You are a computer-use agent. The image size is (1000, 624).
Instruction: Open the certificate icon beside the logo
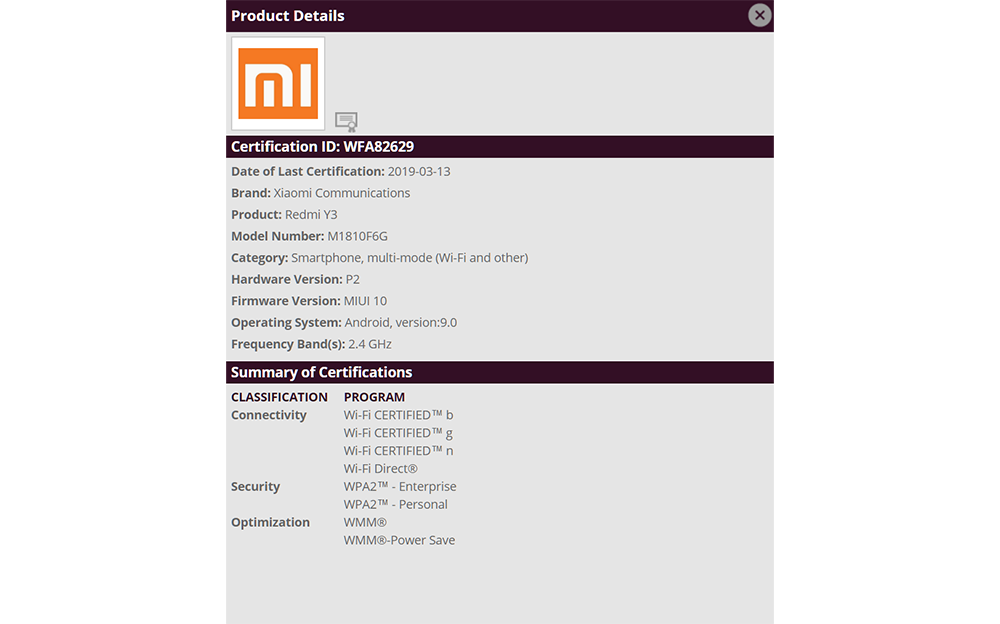point(346,121)
